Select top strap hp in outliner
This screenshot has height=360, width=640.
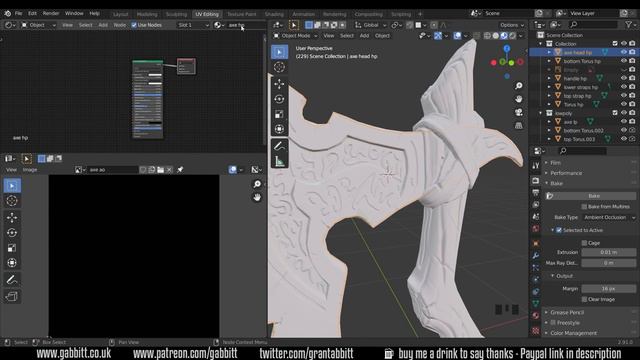coord(577,96)
